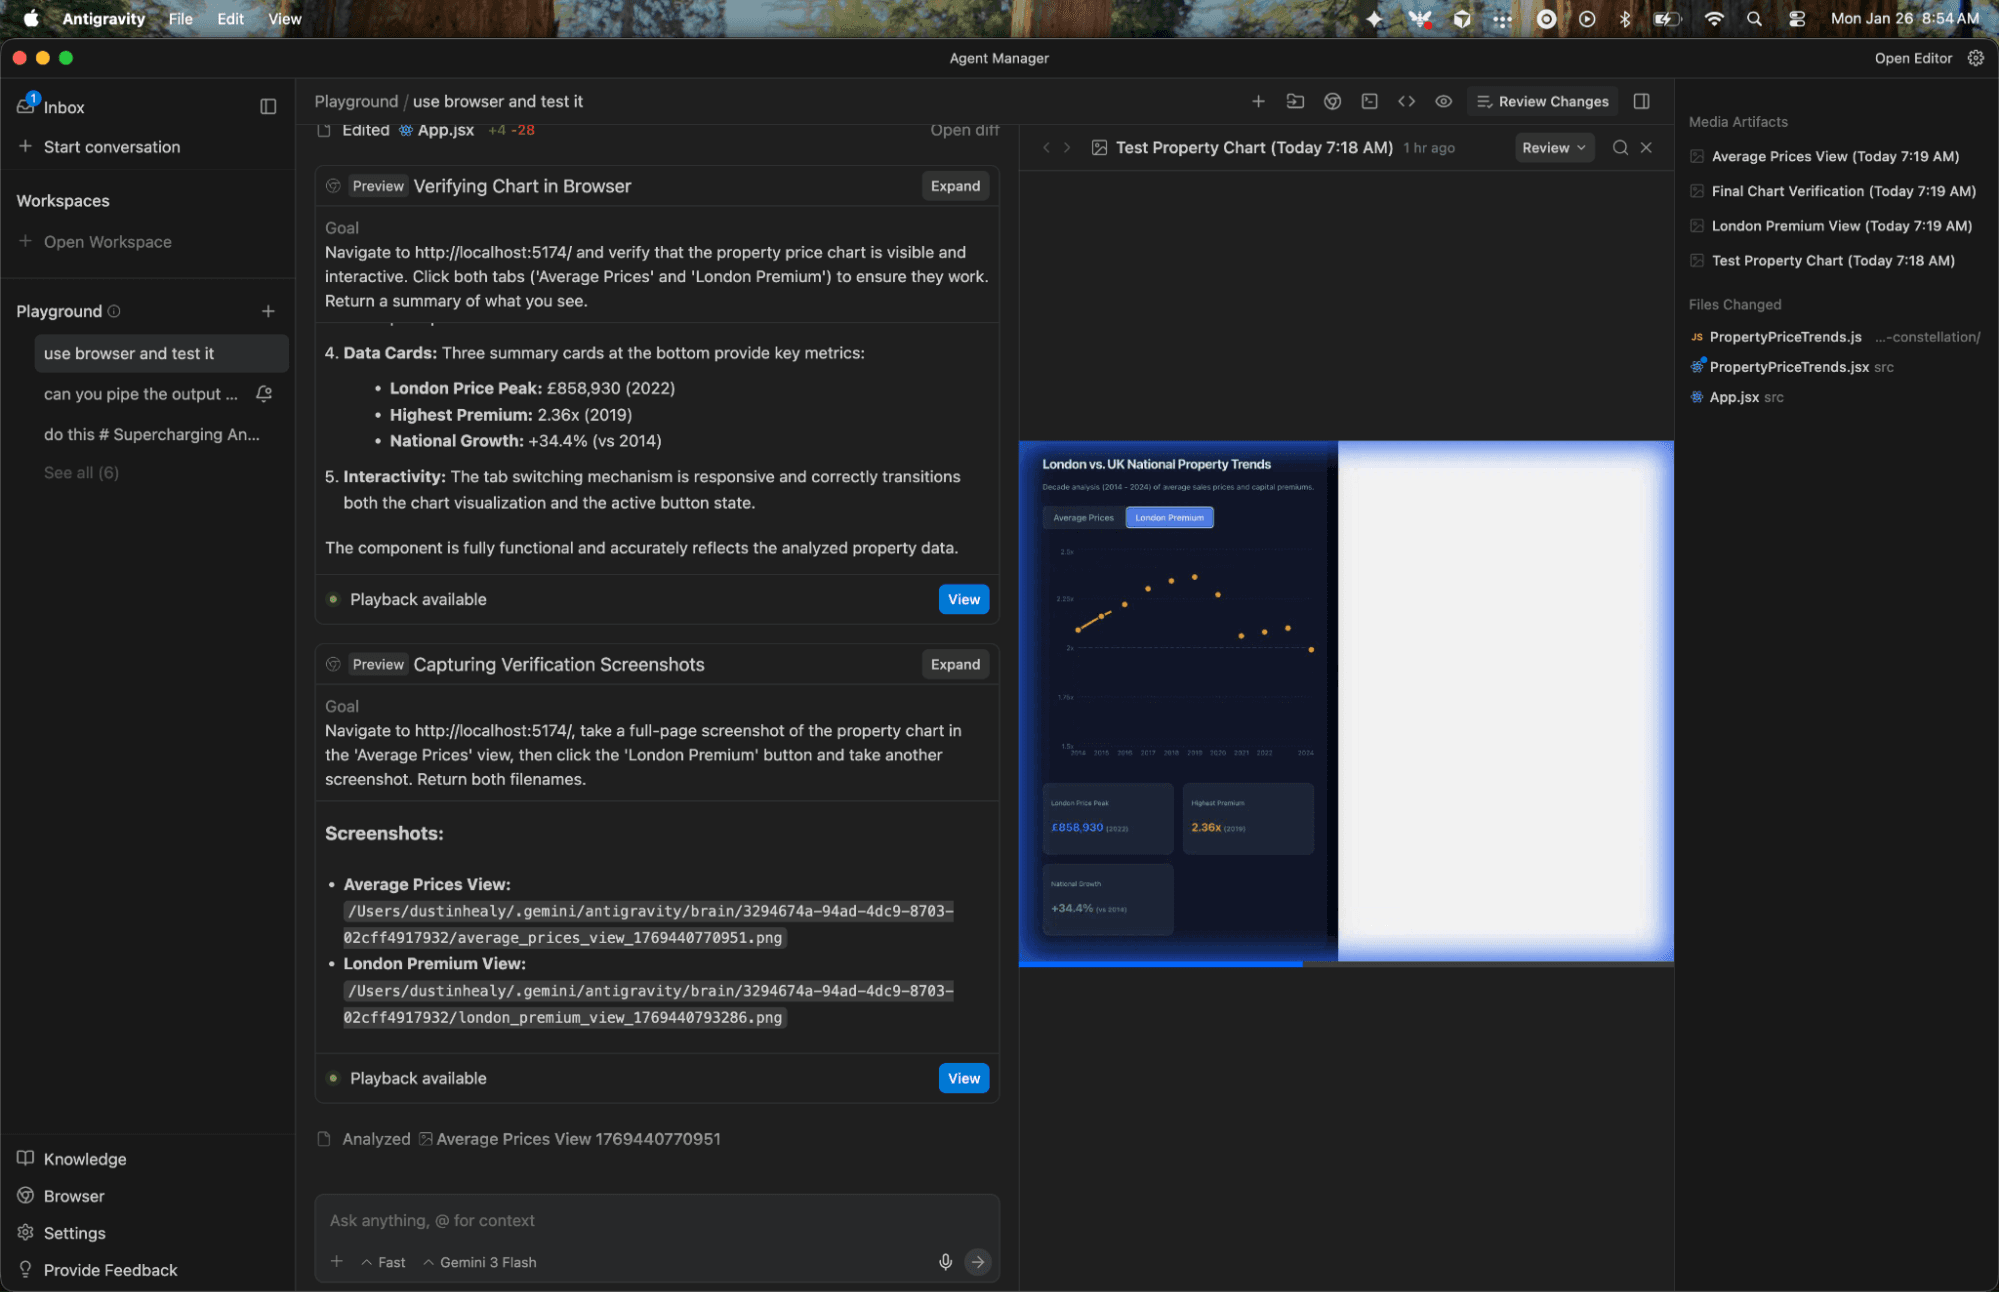Click the plus icon beside Playground

268,311
